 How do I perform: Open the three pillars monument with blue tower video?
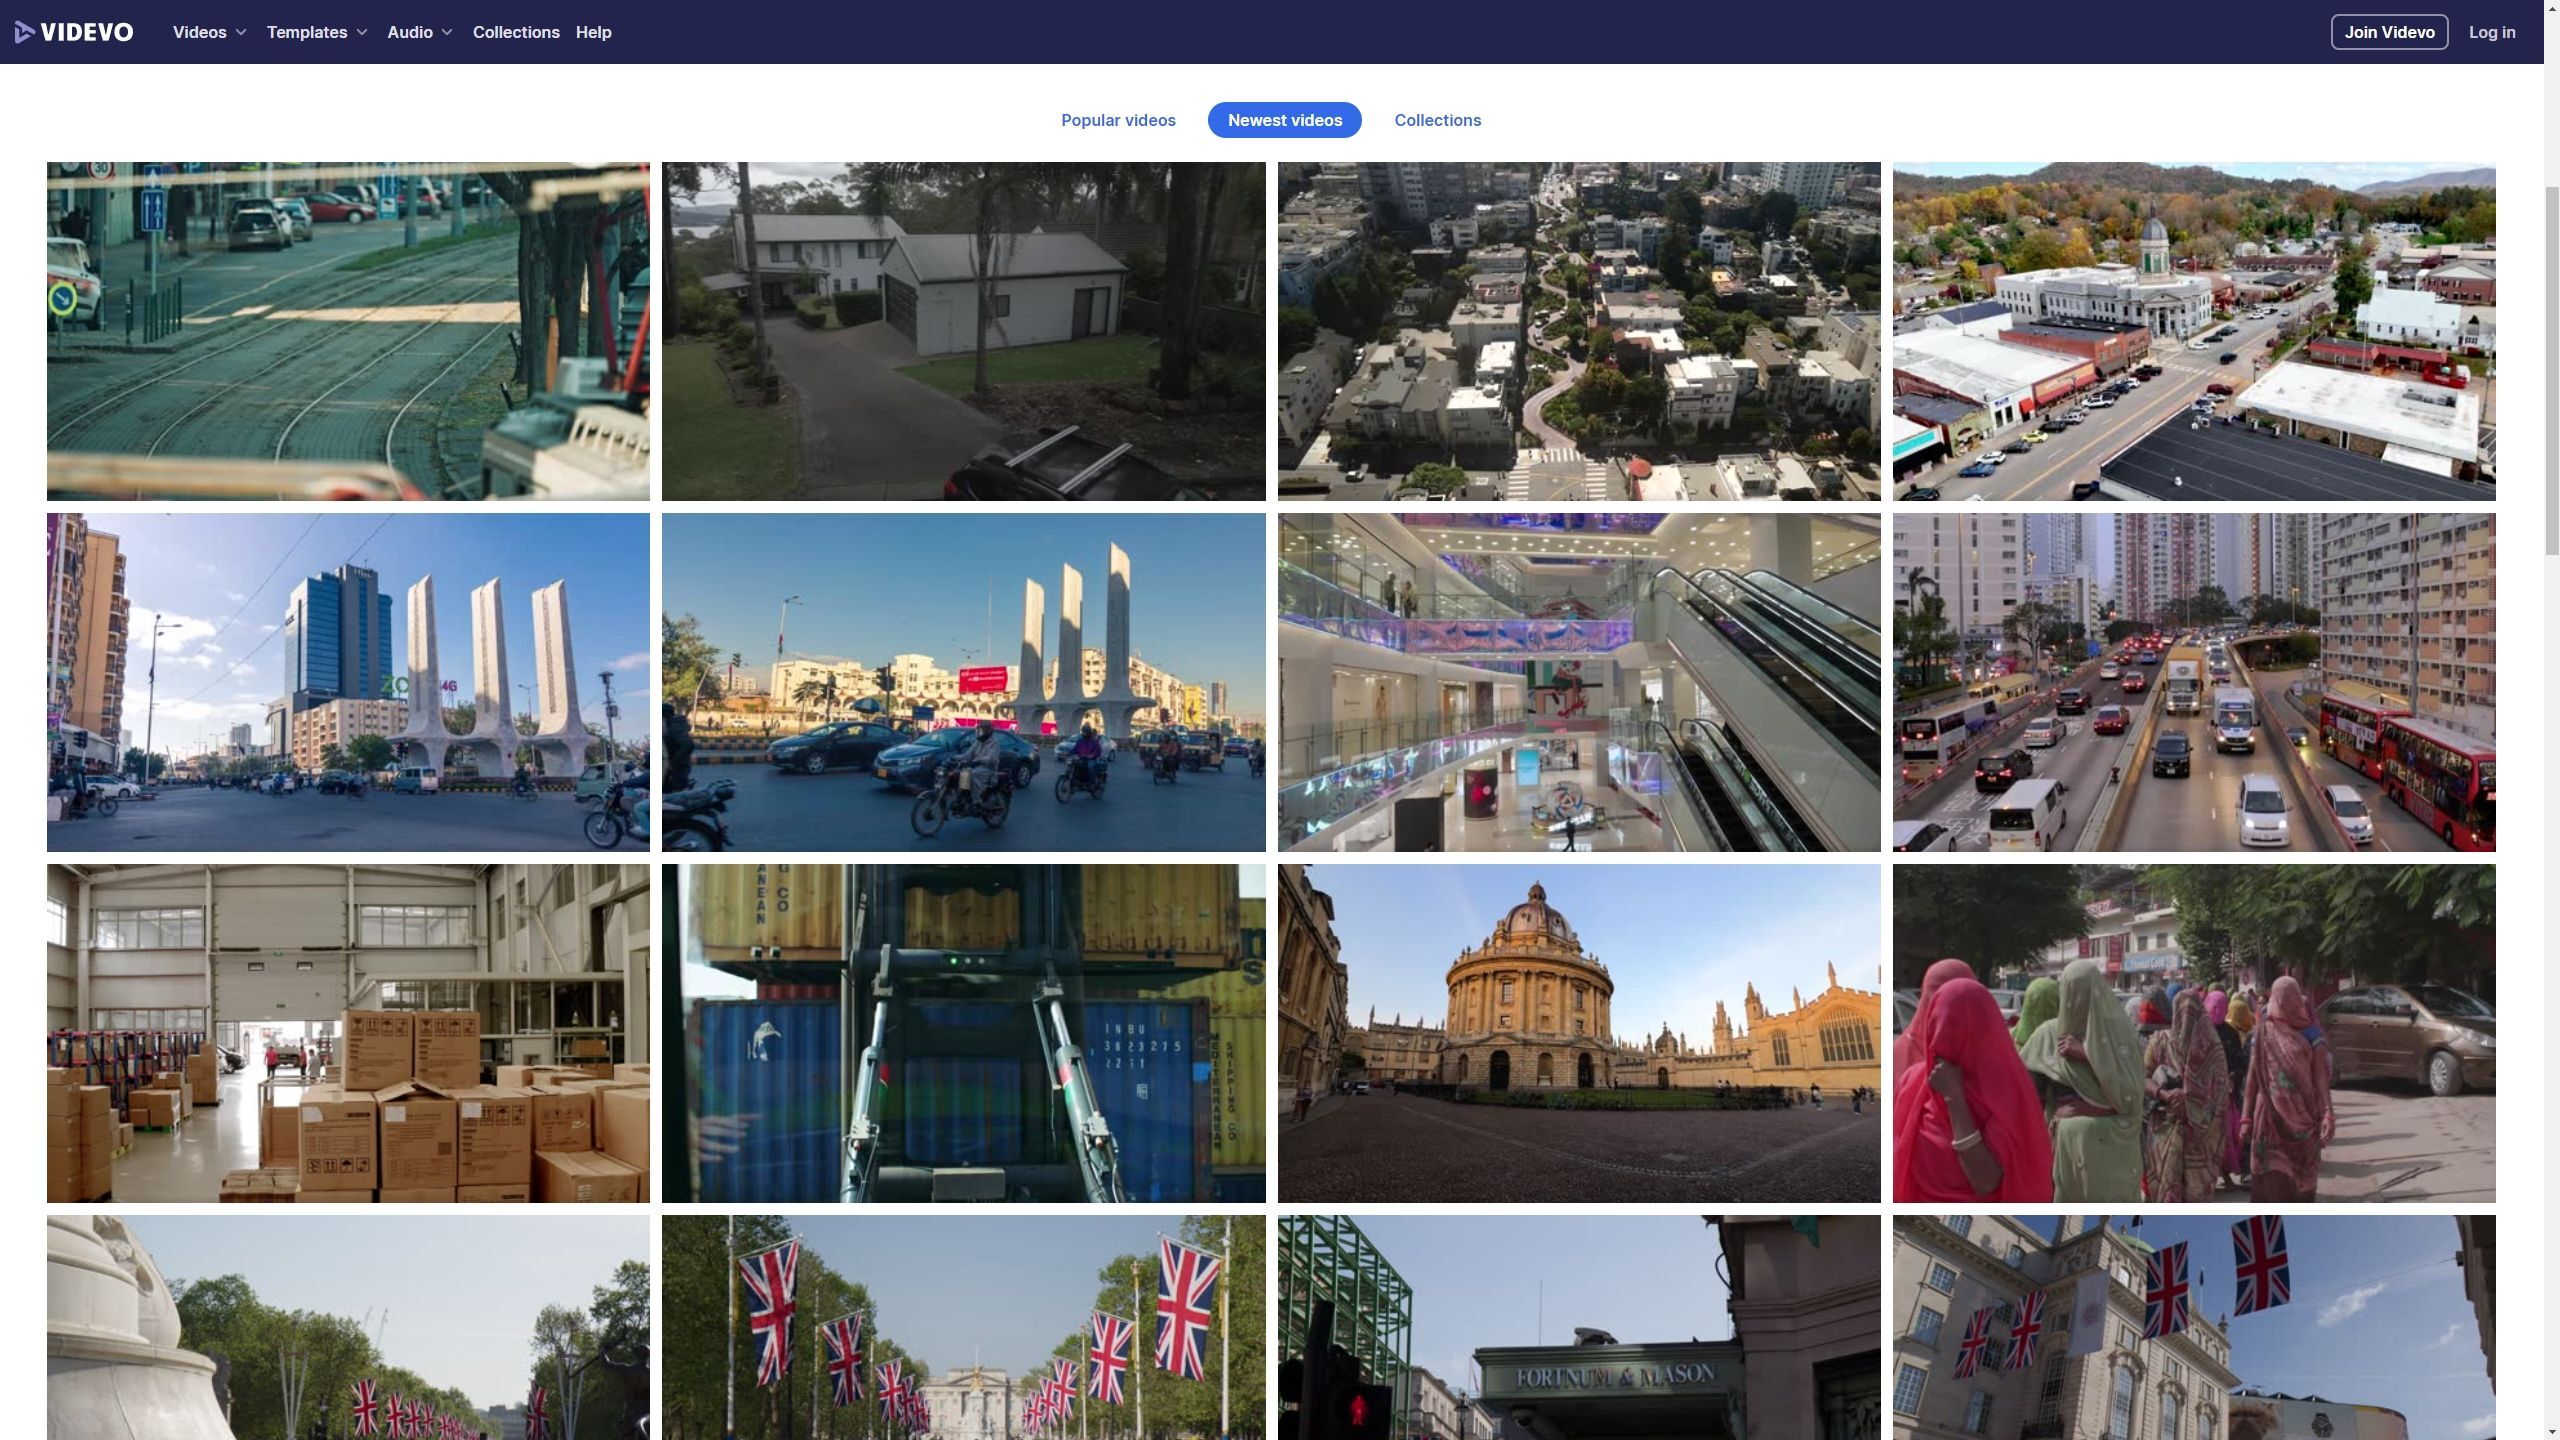[348, 682]
